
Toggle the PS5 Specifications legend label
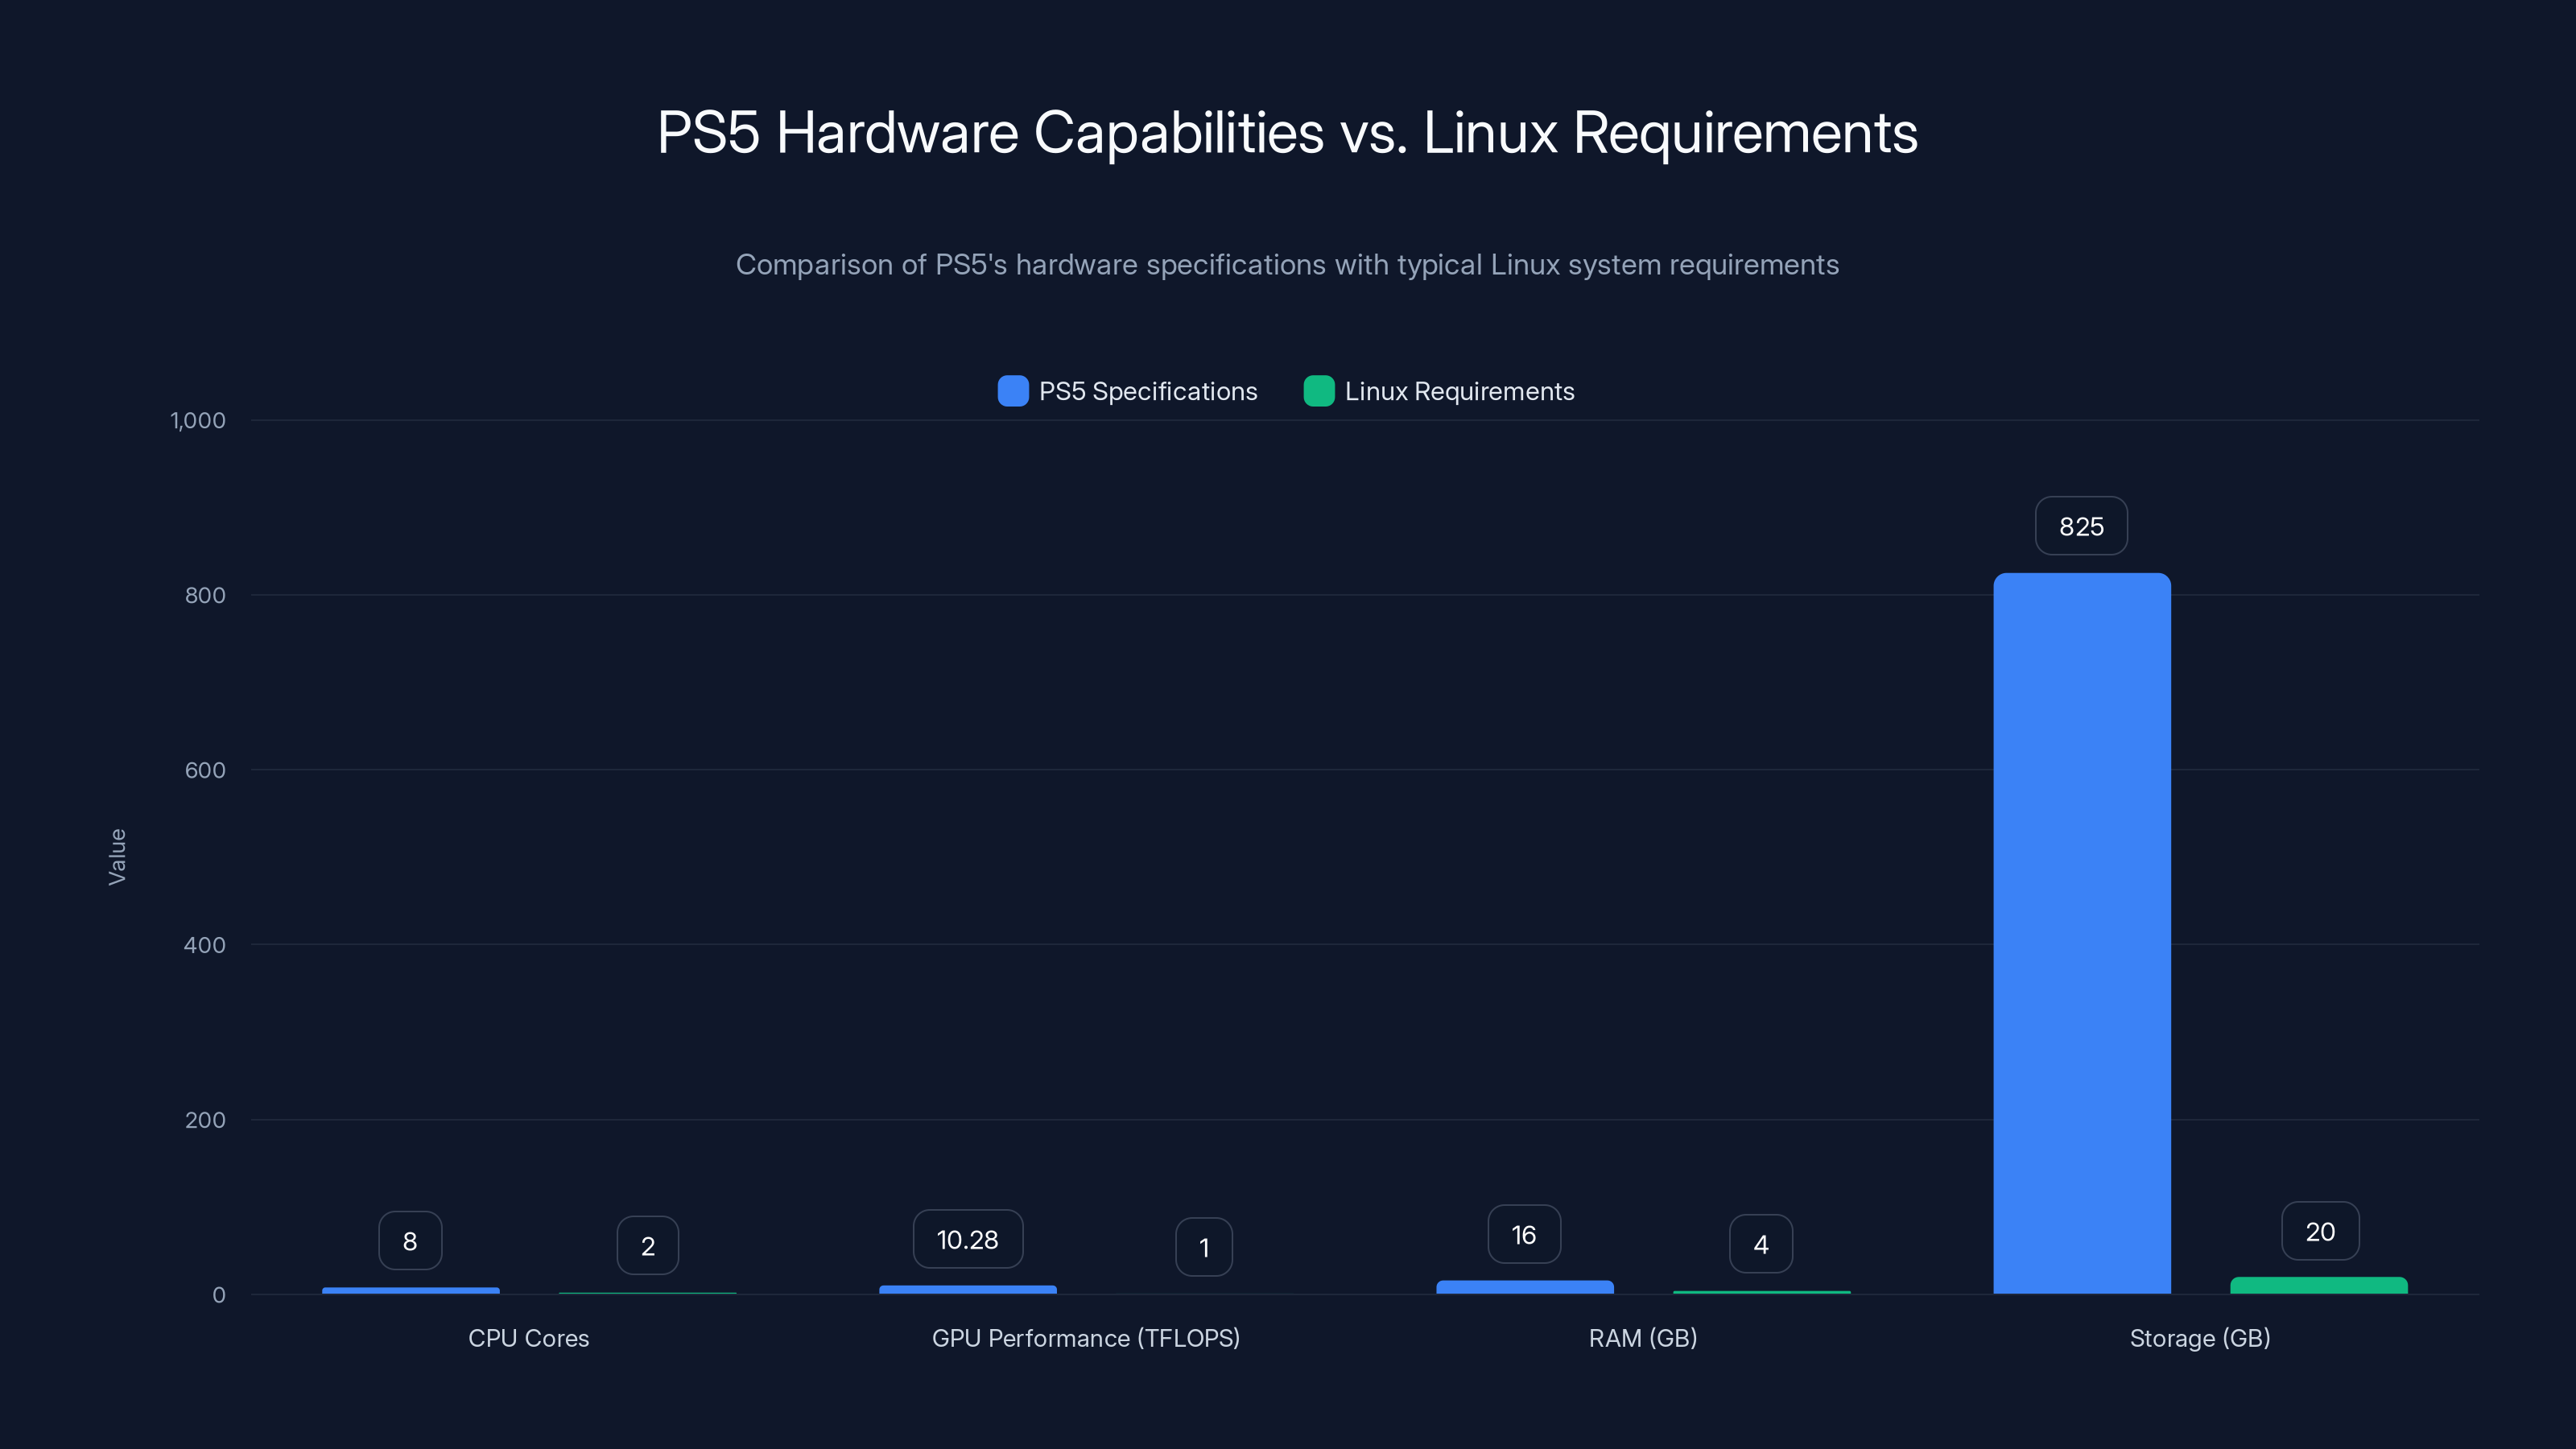pos(1148,391)
